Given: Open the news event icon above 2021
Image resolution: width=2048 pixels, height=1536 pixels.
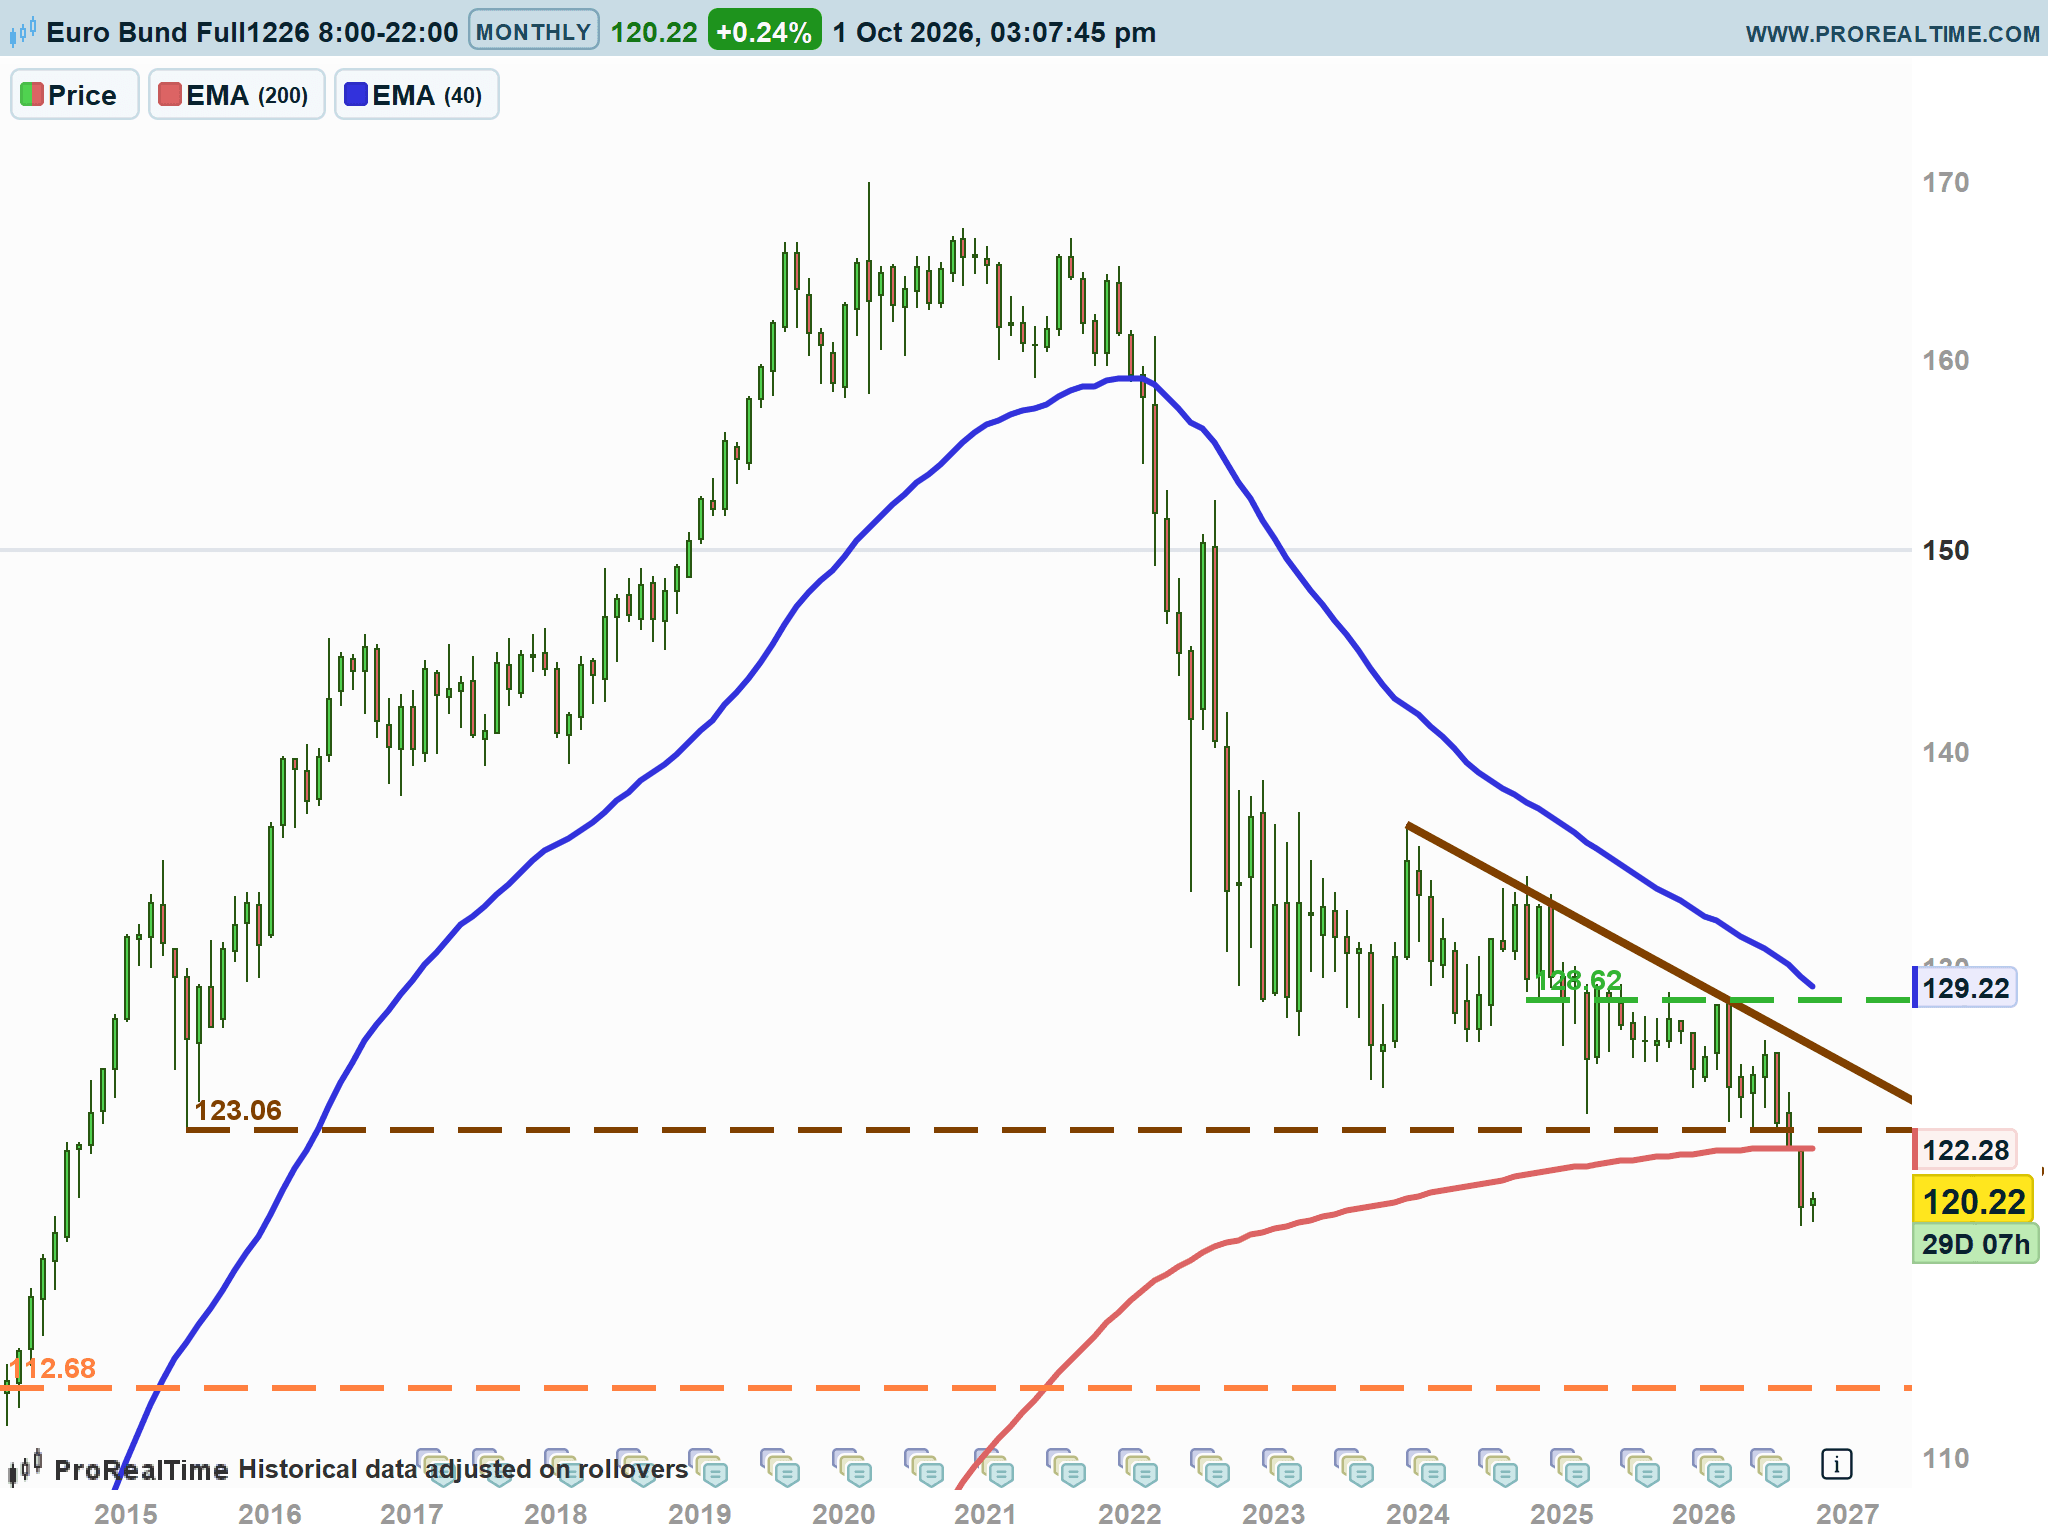Looking at the screenshot, I should pyautogui.click(x=995, y=1466).
